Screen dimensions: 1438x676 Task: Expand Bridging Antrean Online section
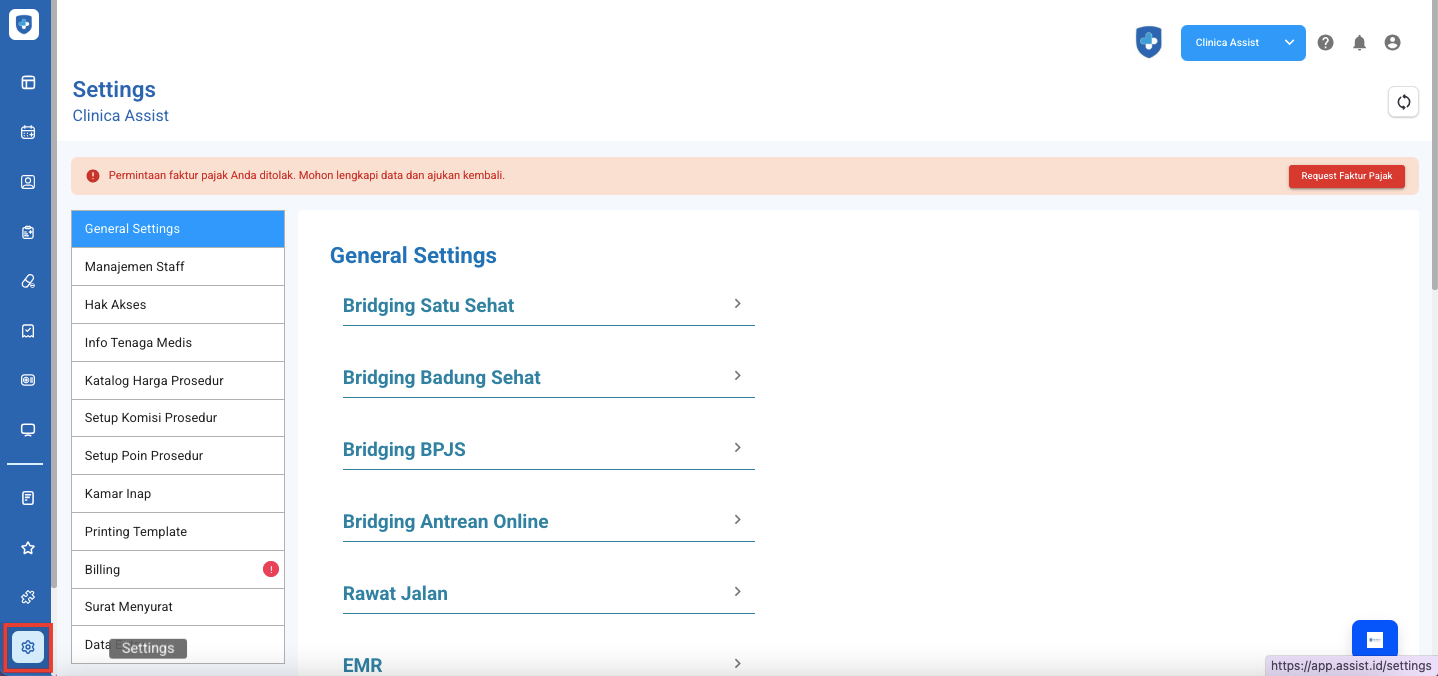tap(547, 521)
